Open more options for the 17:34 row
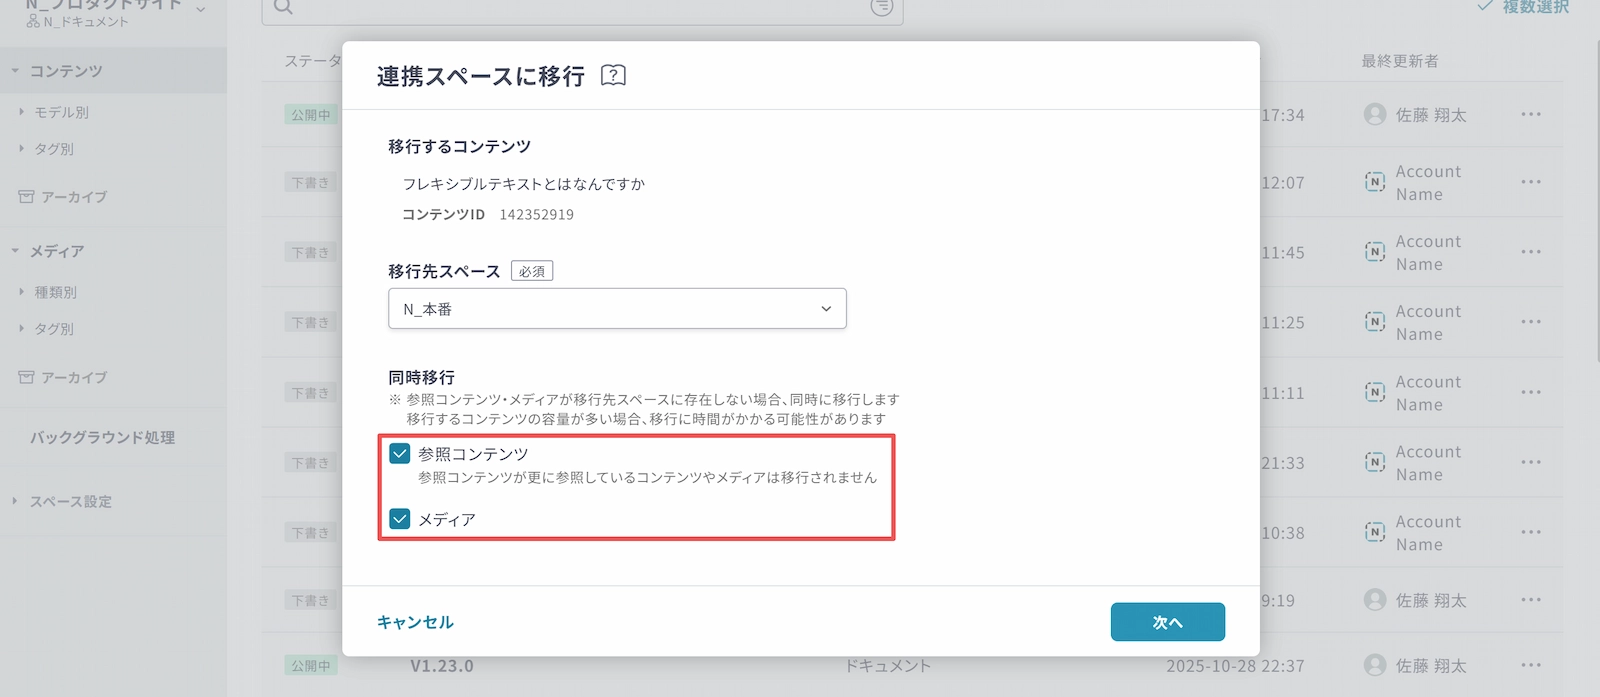This screenshot has width=1600, height=697. (x=1530, y=114)
